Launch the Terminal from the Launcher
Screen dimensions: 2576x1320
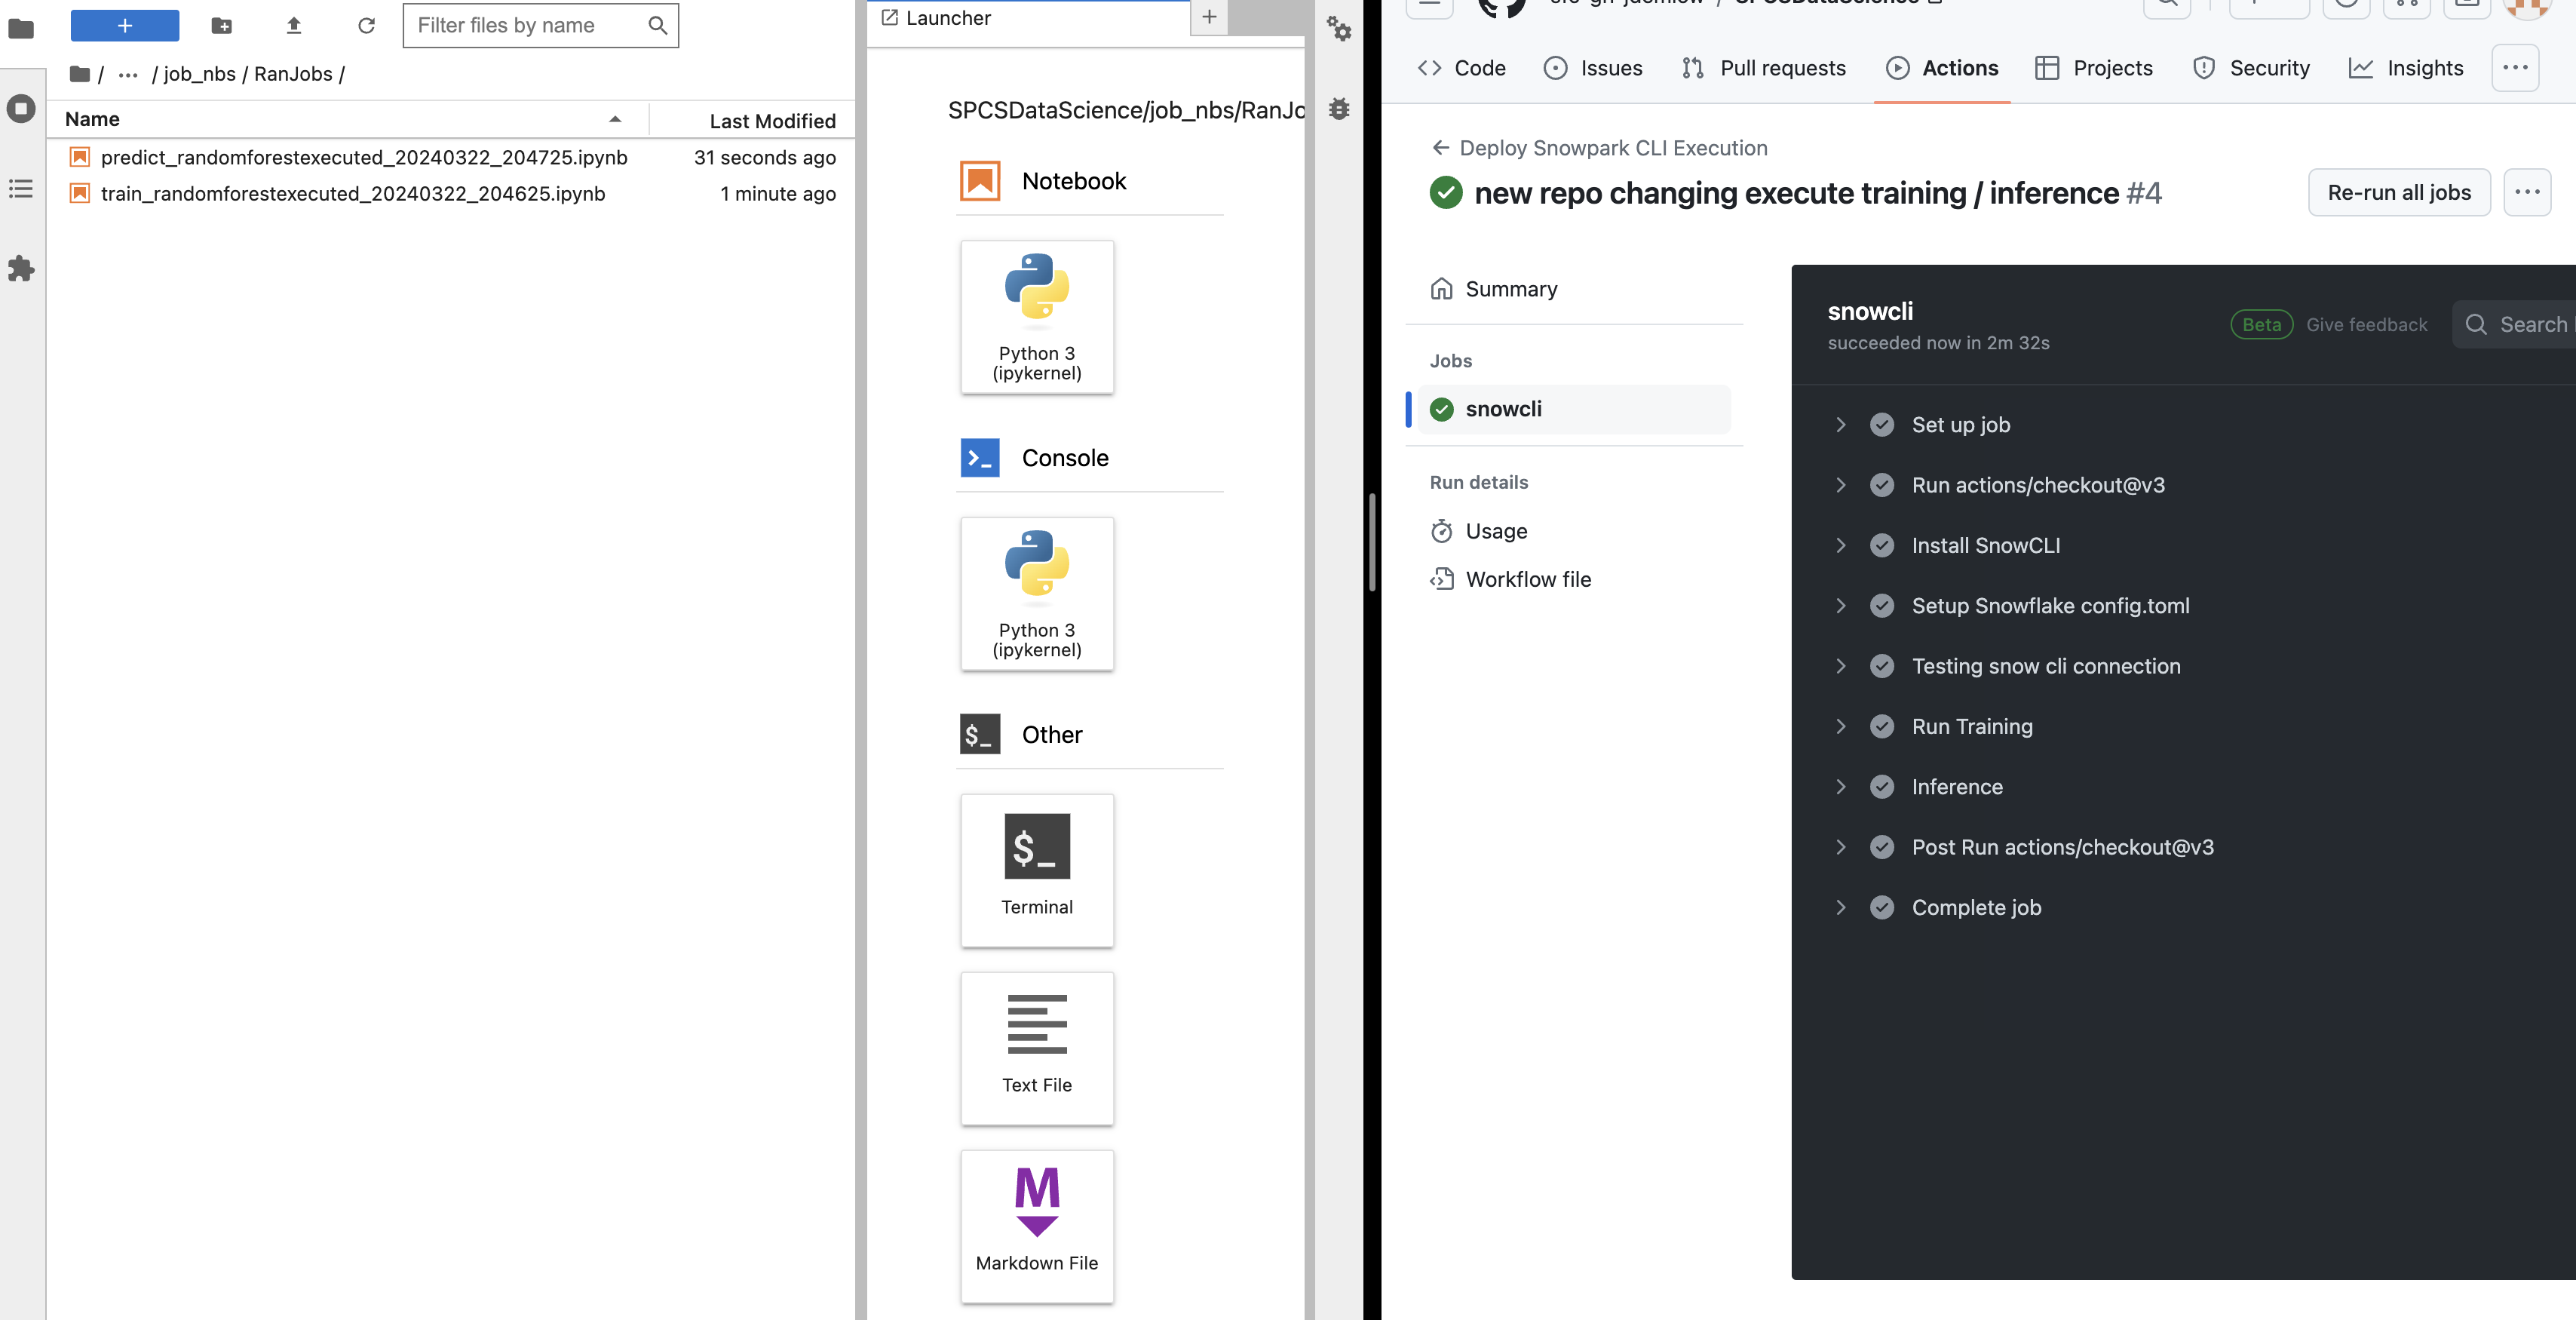coord(1037,870)
